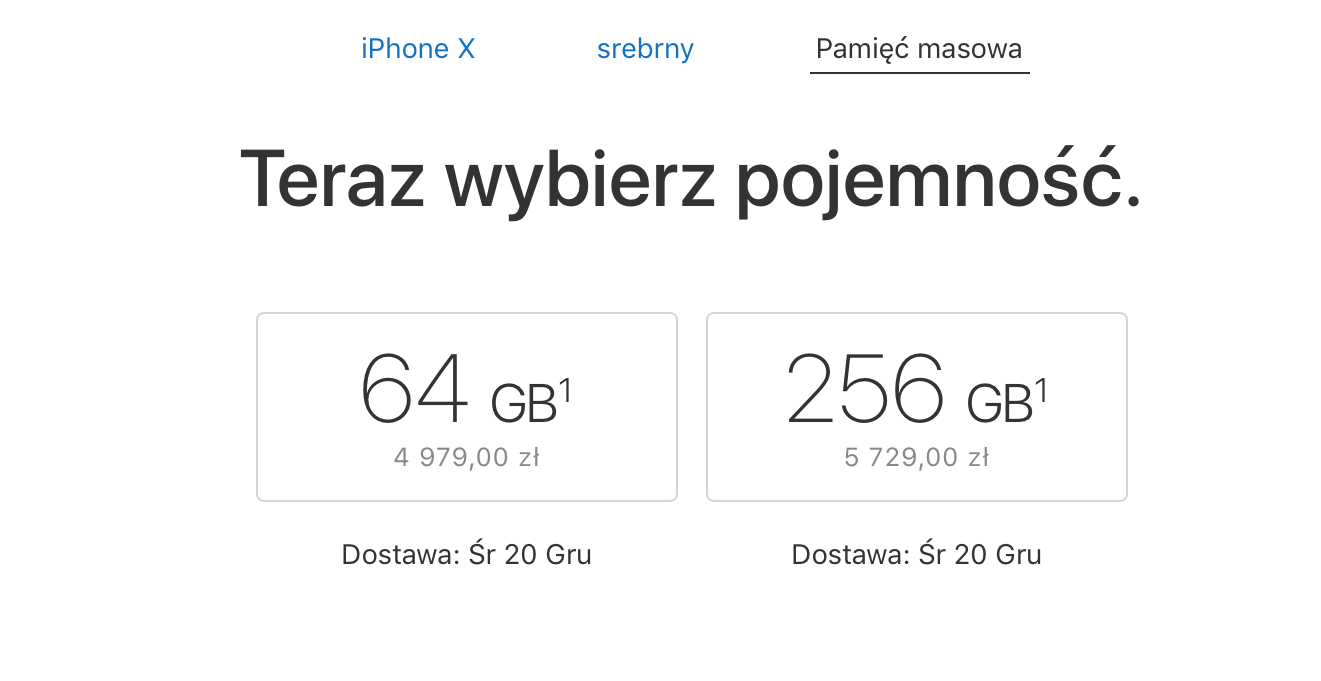Click the large 64 number
This screenshot has width=1321, height=681.
tap(414, 390)
